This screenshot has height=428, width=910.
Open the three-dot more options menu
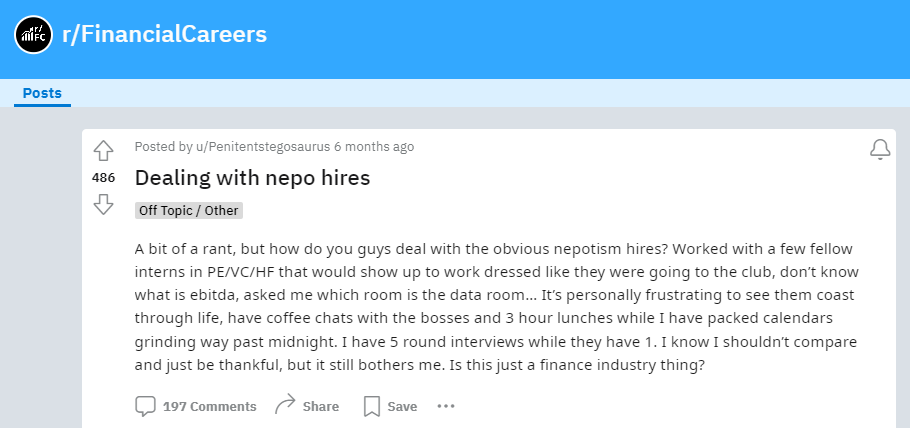click(x=446, y=406)
